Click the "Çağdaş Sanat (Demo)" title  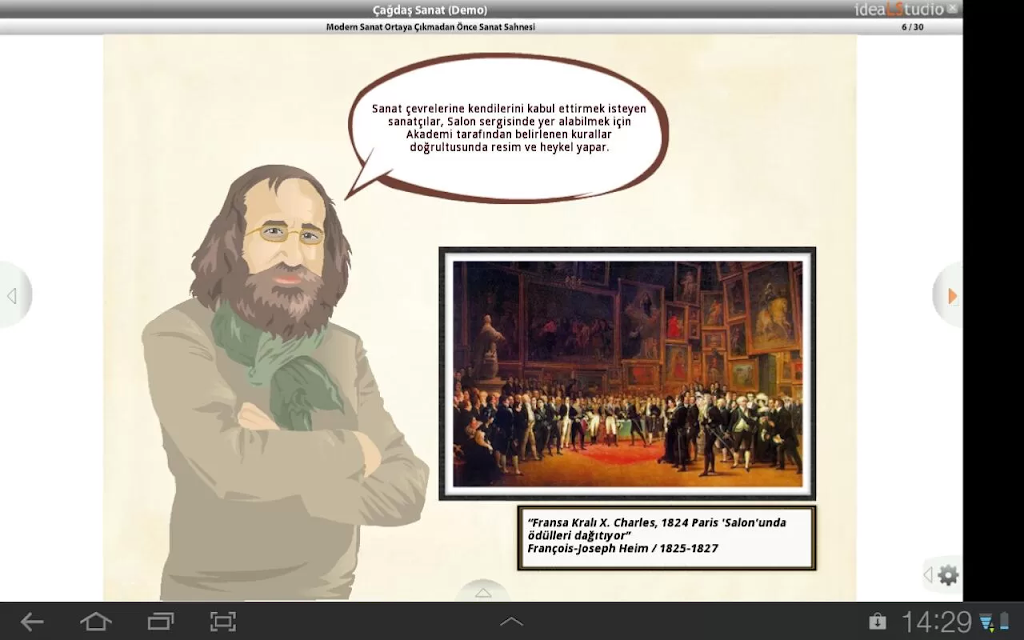click(x=430, y=9)
